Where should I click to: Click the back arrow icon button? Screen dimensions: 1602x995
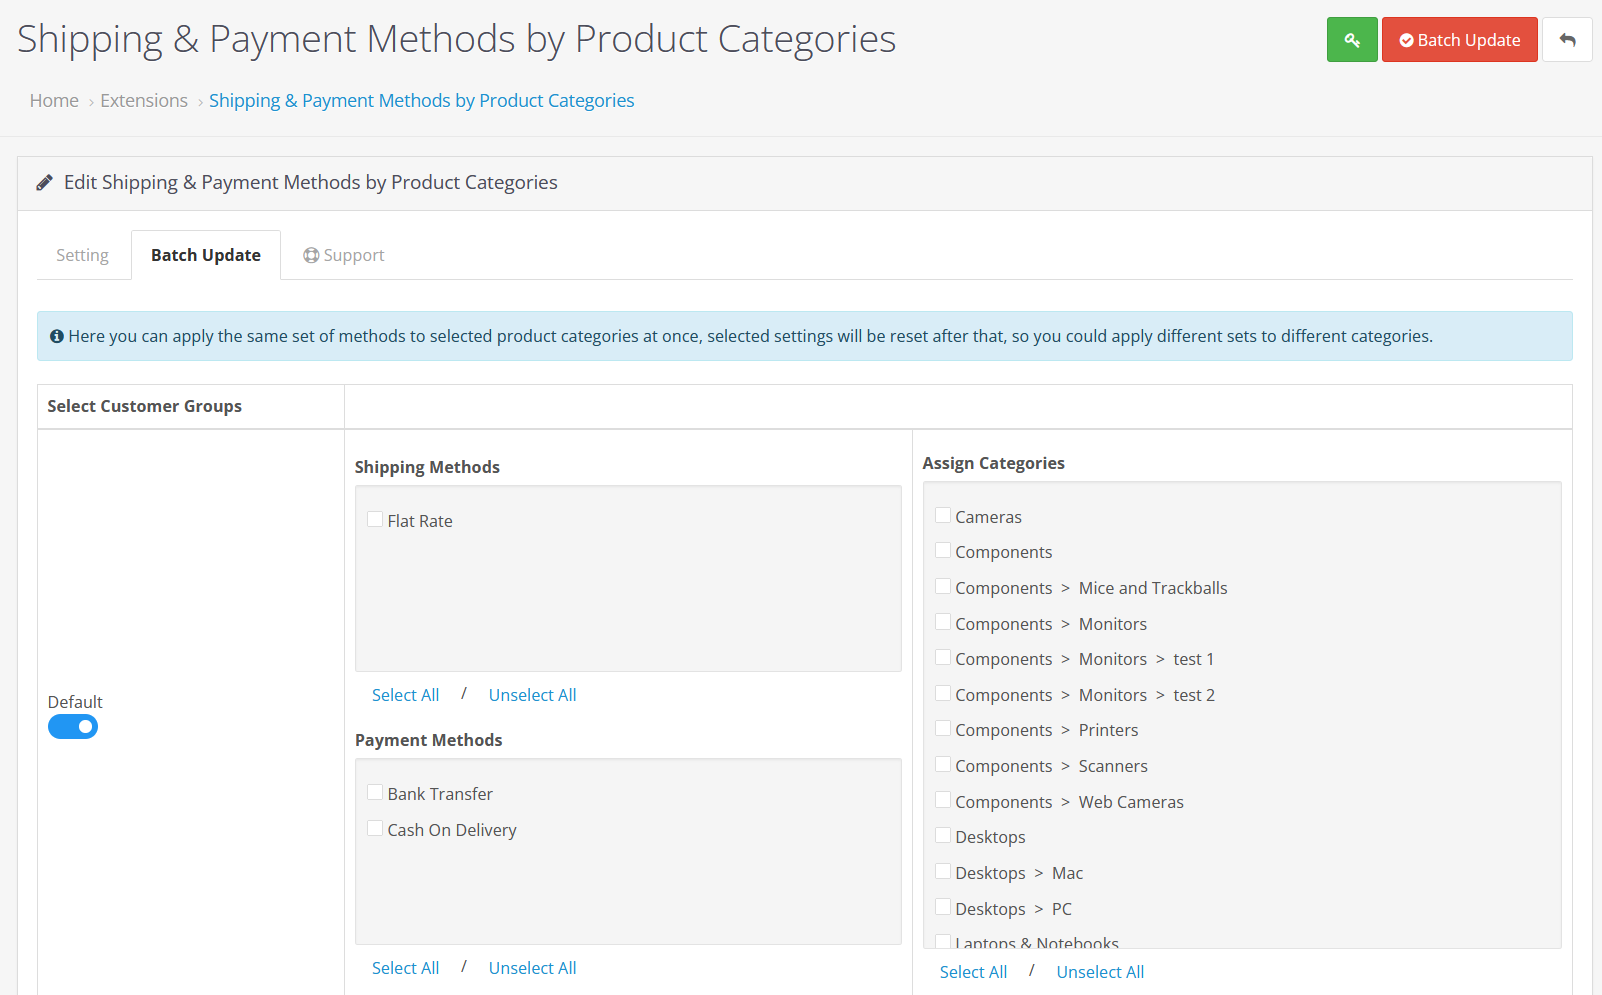(1567, 40)
